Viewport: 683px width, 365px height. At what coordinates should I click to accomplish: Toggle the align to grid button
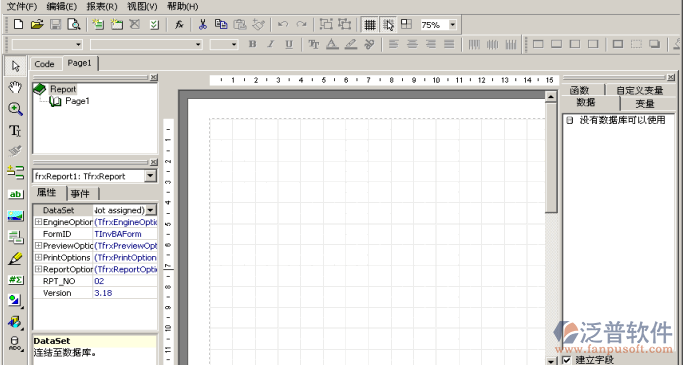(389, 24)
